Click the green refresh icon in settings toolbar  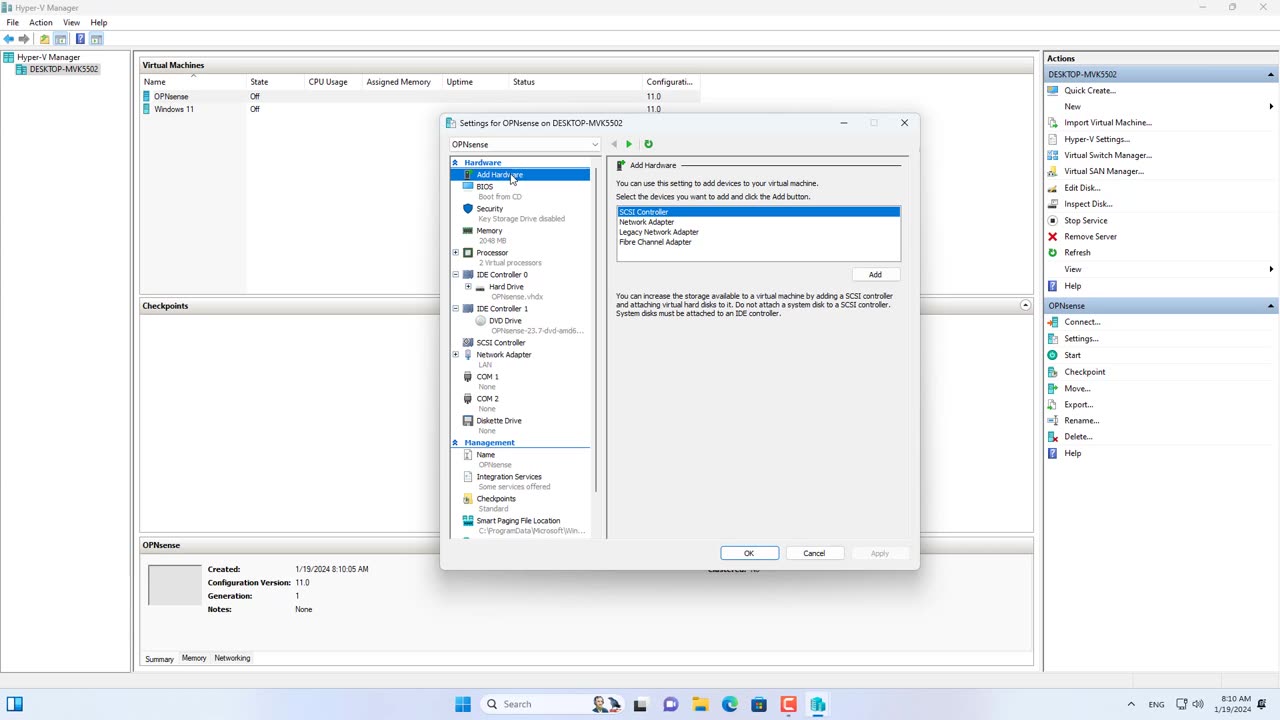click(x=648, y=144)
